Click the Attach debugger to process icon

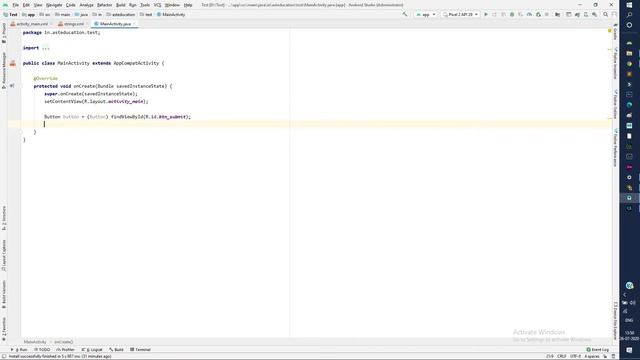(538, 14)
